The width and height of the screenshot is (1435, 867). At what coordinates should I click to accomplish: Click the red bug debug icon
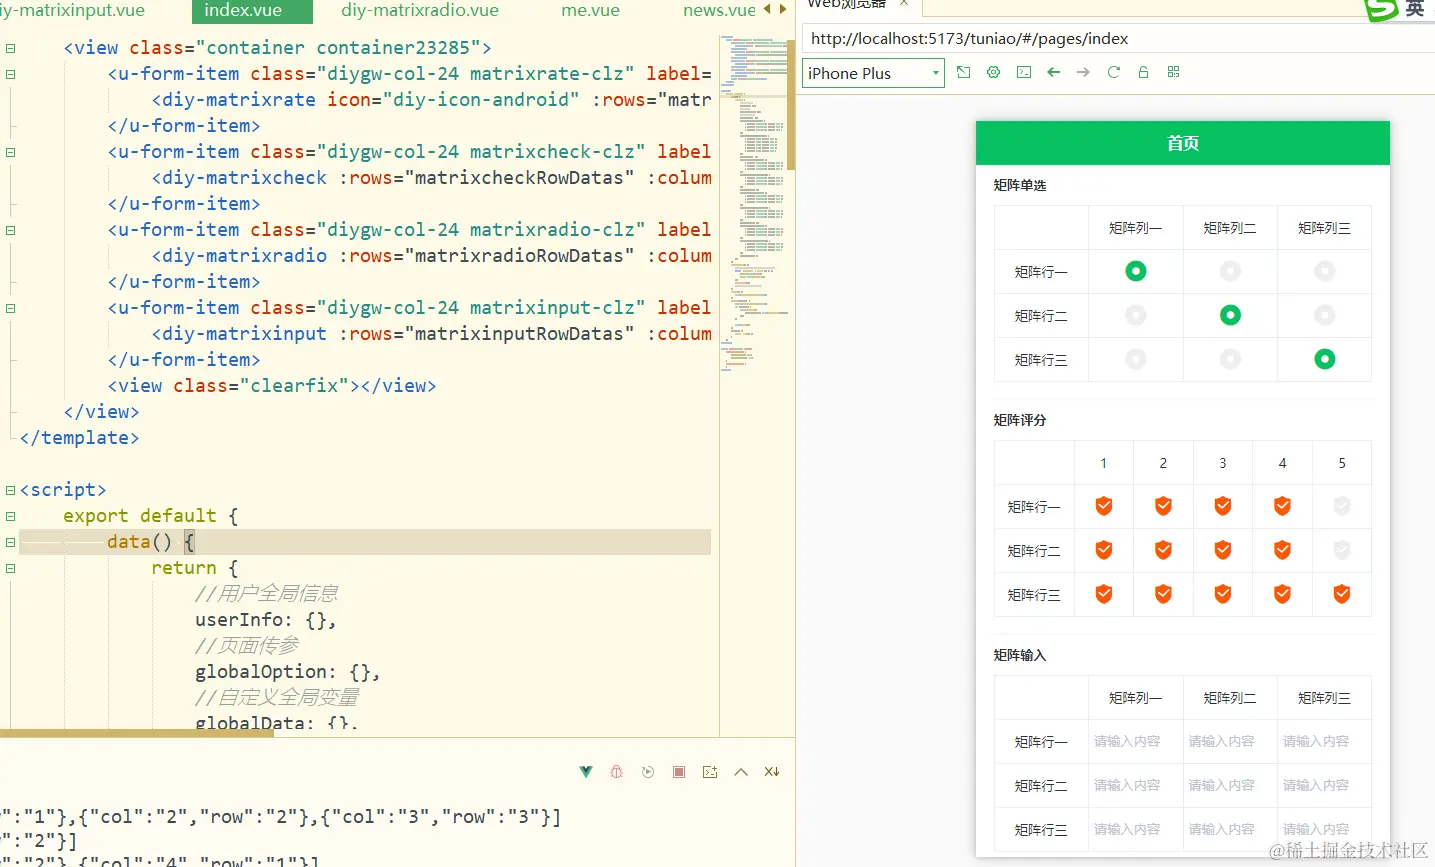[616, 772]
